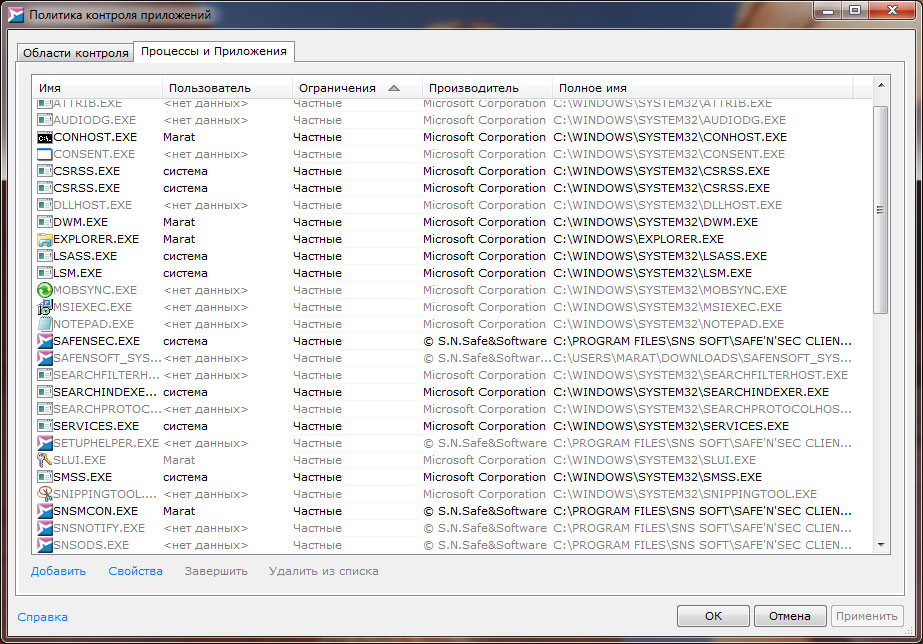Click the CONHOST.EXE console icon
The image size is (923, 644).
pyautogui.click(x=45, y=137)
